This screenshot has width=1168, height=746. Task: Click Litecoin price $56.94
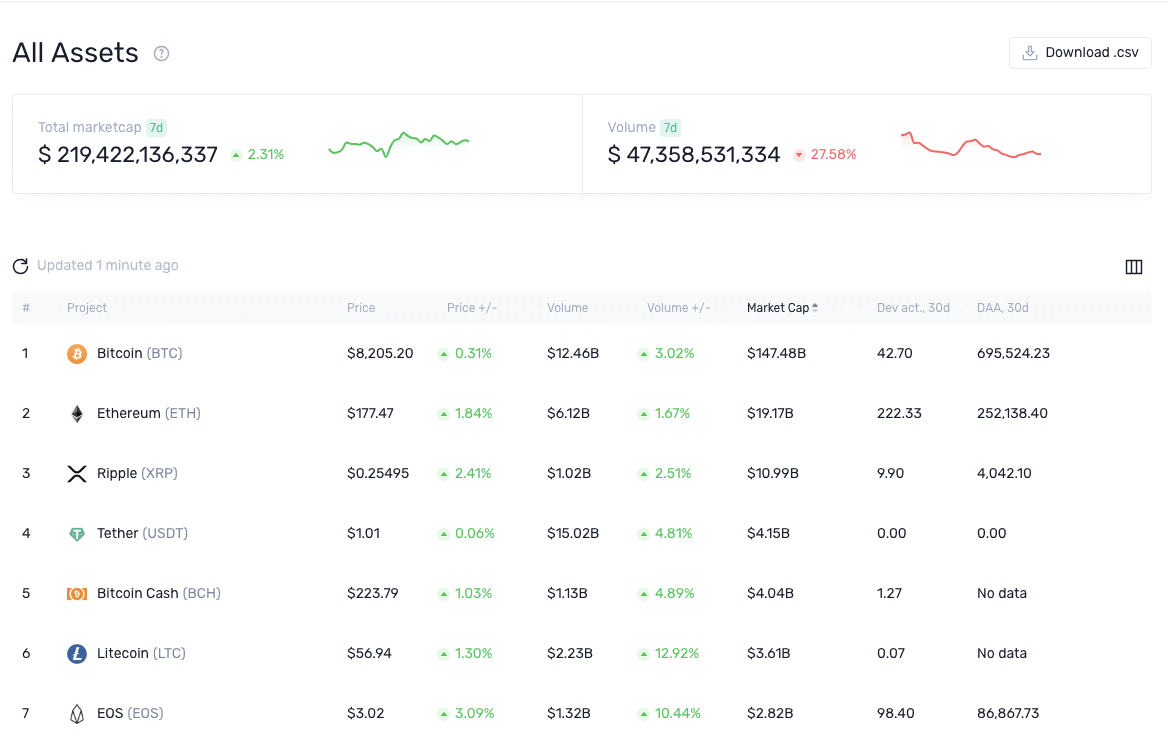(x=369, y=654)
